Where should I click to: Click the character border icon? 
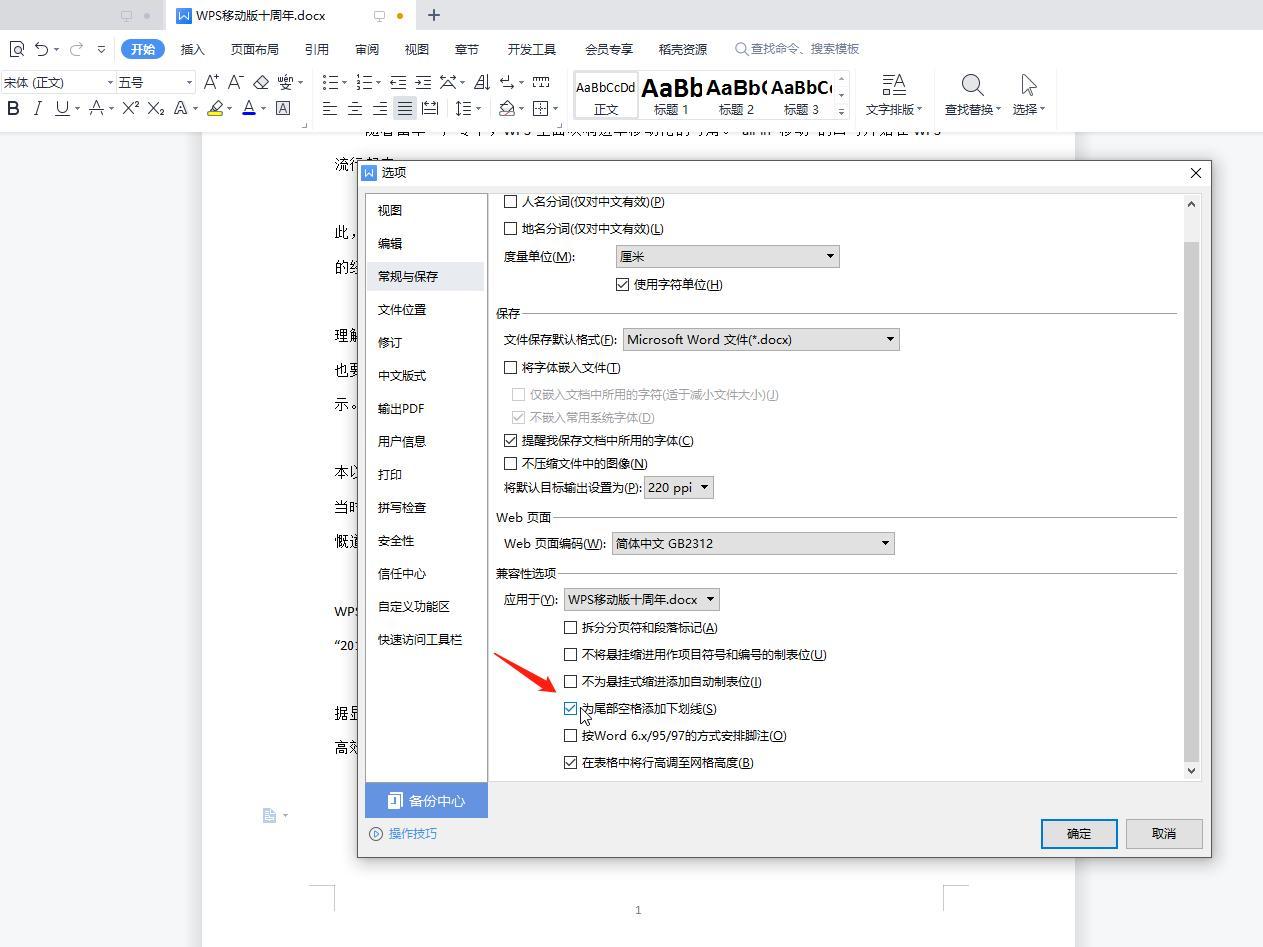click(283, 108)
